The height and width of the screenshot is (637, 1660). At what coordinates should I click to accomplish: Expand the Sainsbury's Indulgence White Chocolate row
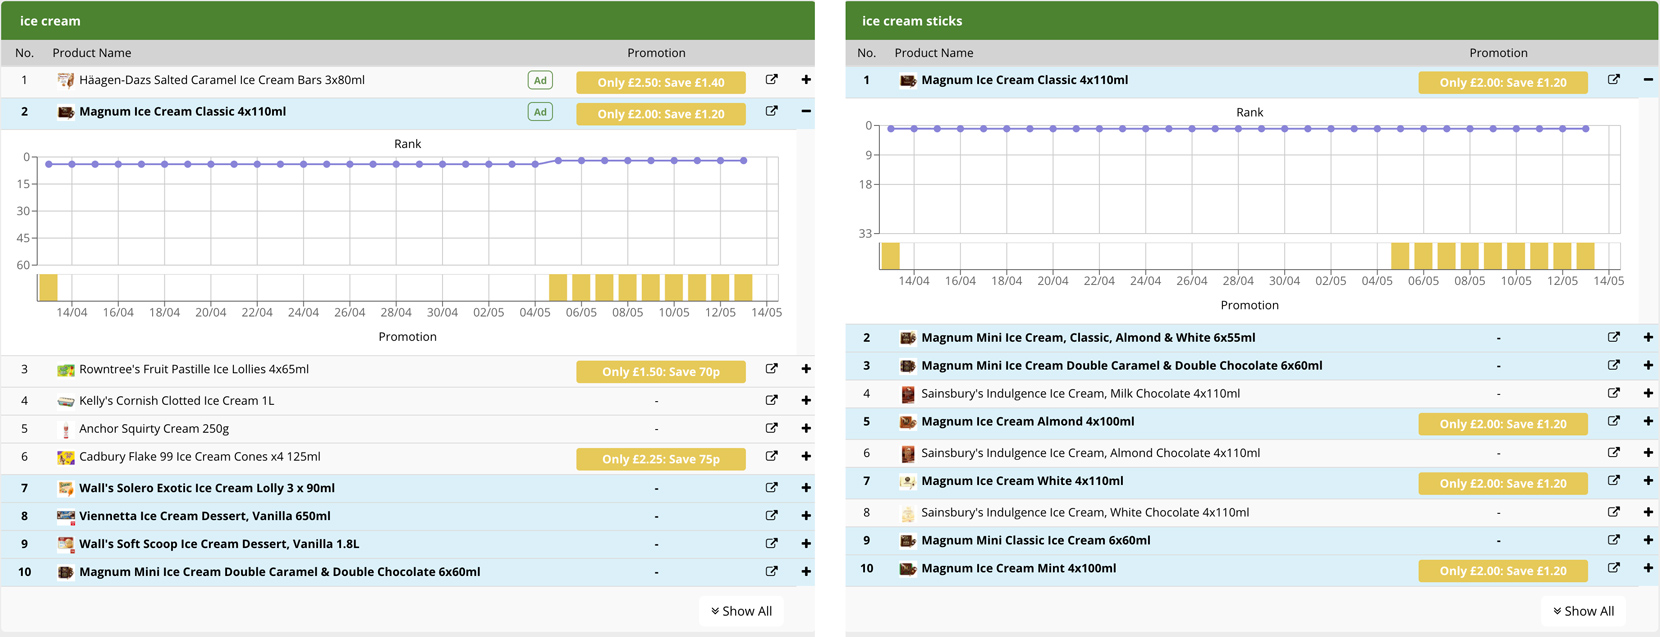coord(1648,512)
